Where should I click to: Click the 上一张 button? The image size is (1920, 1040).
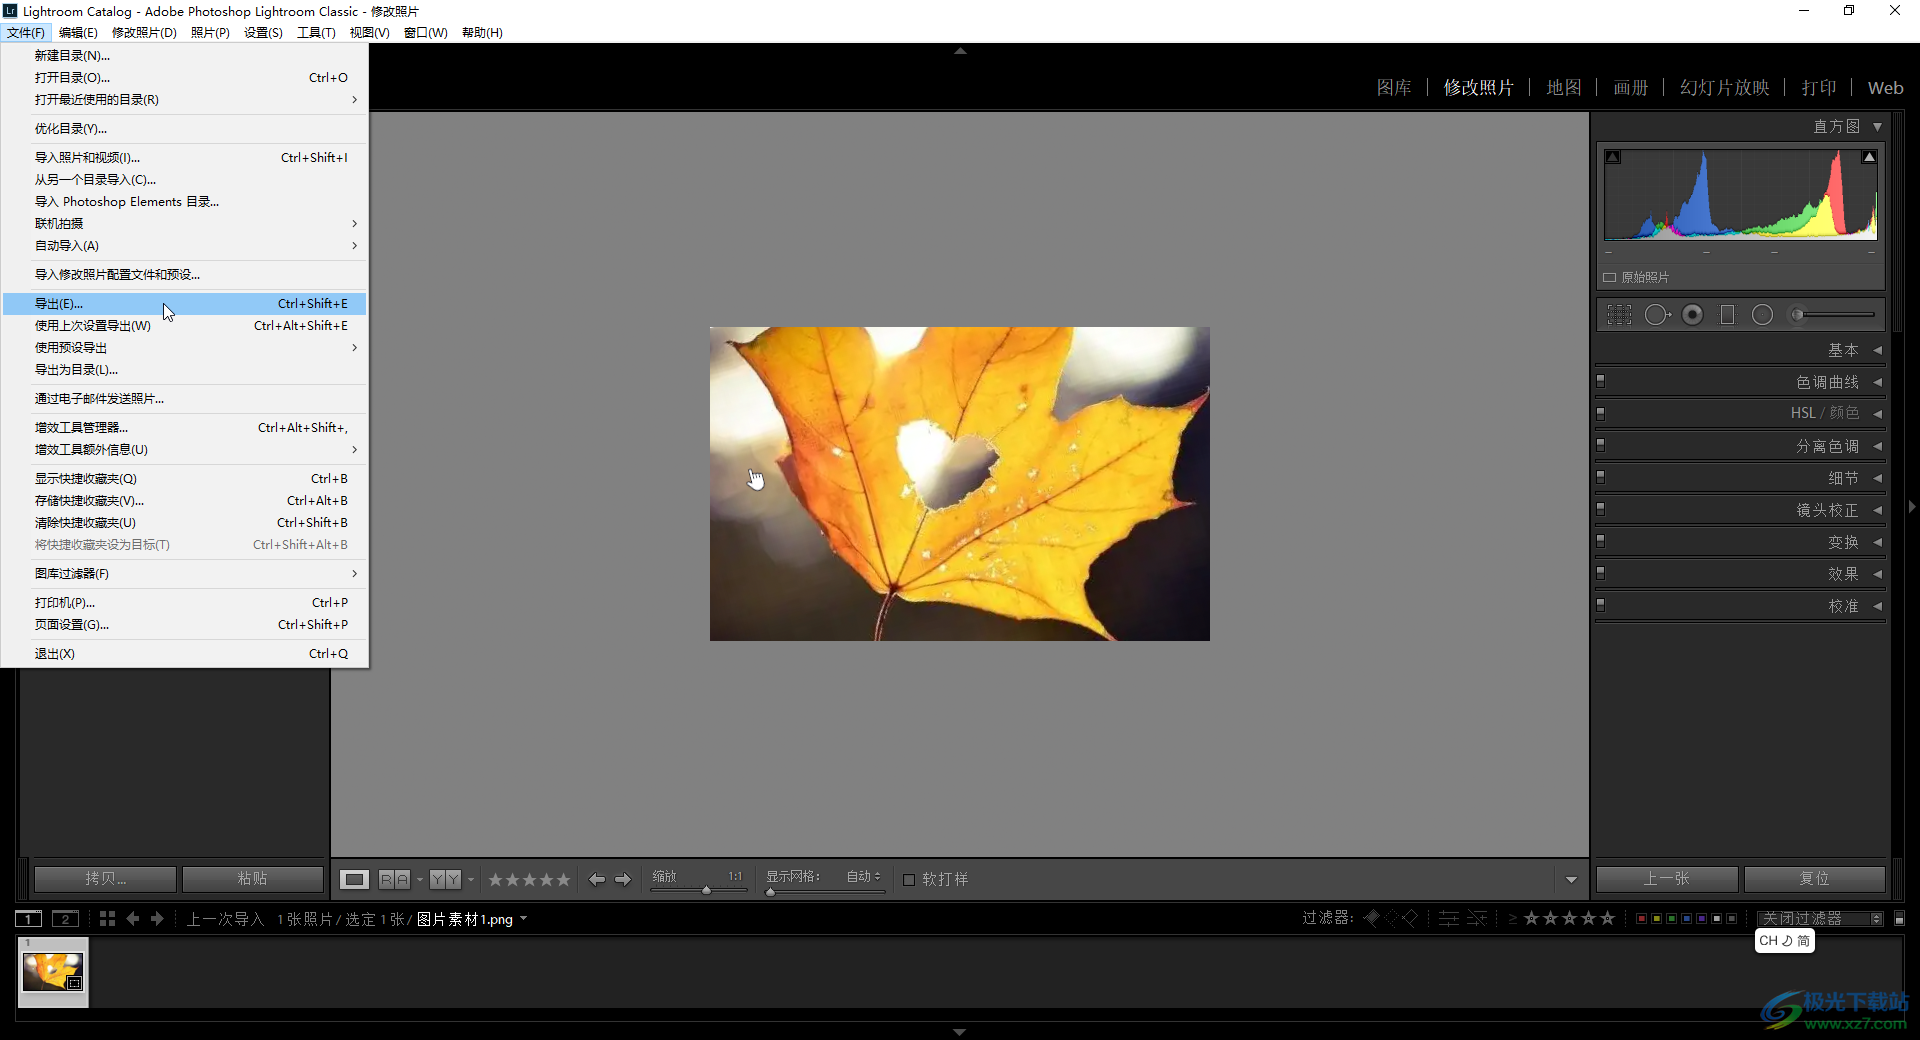tap(1667, 878)
